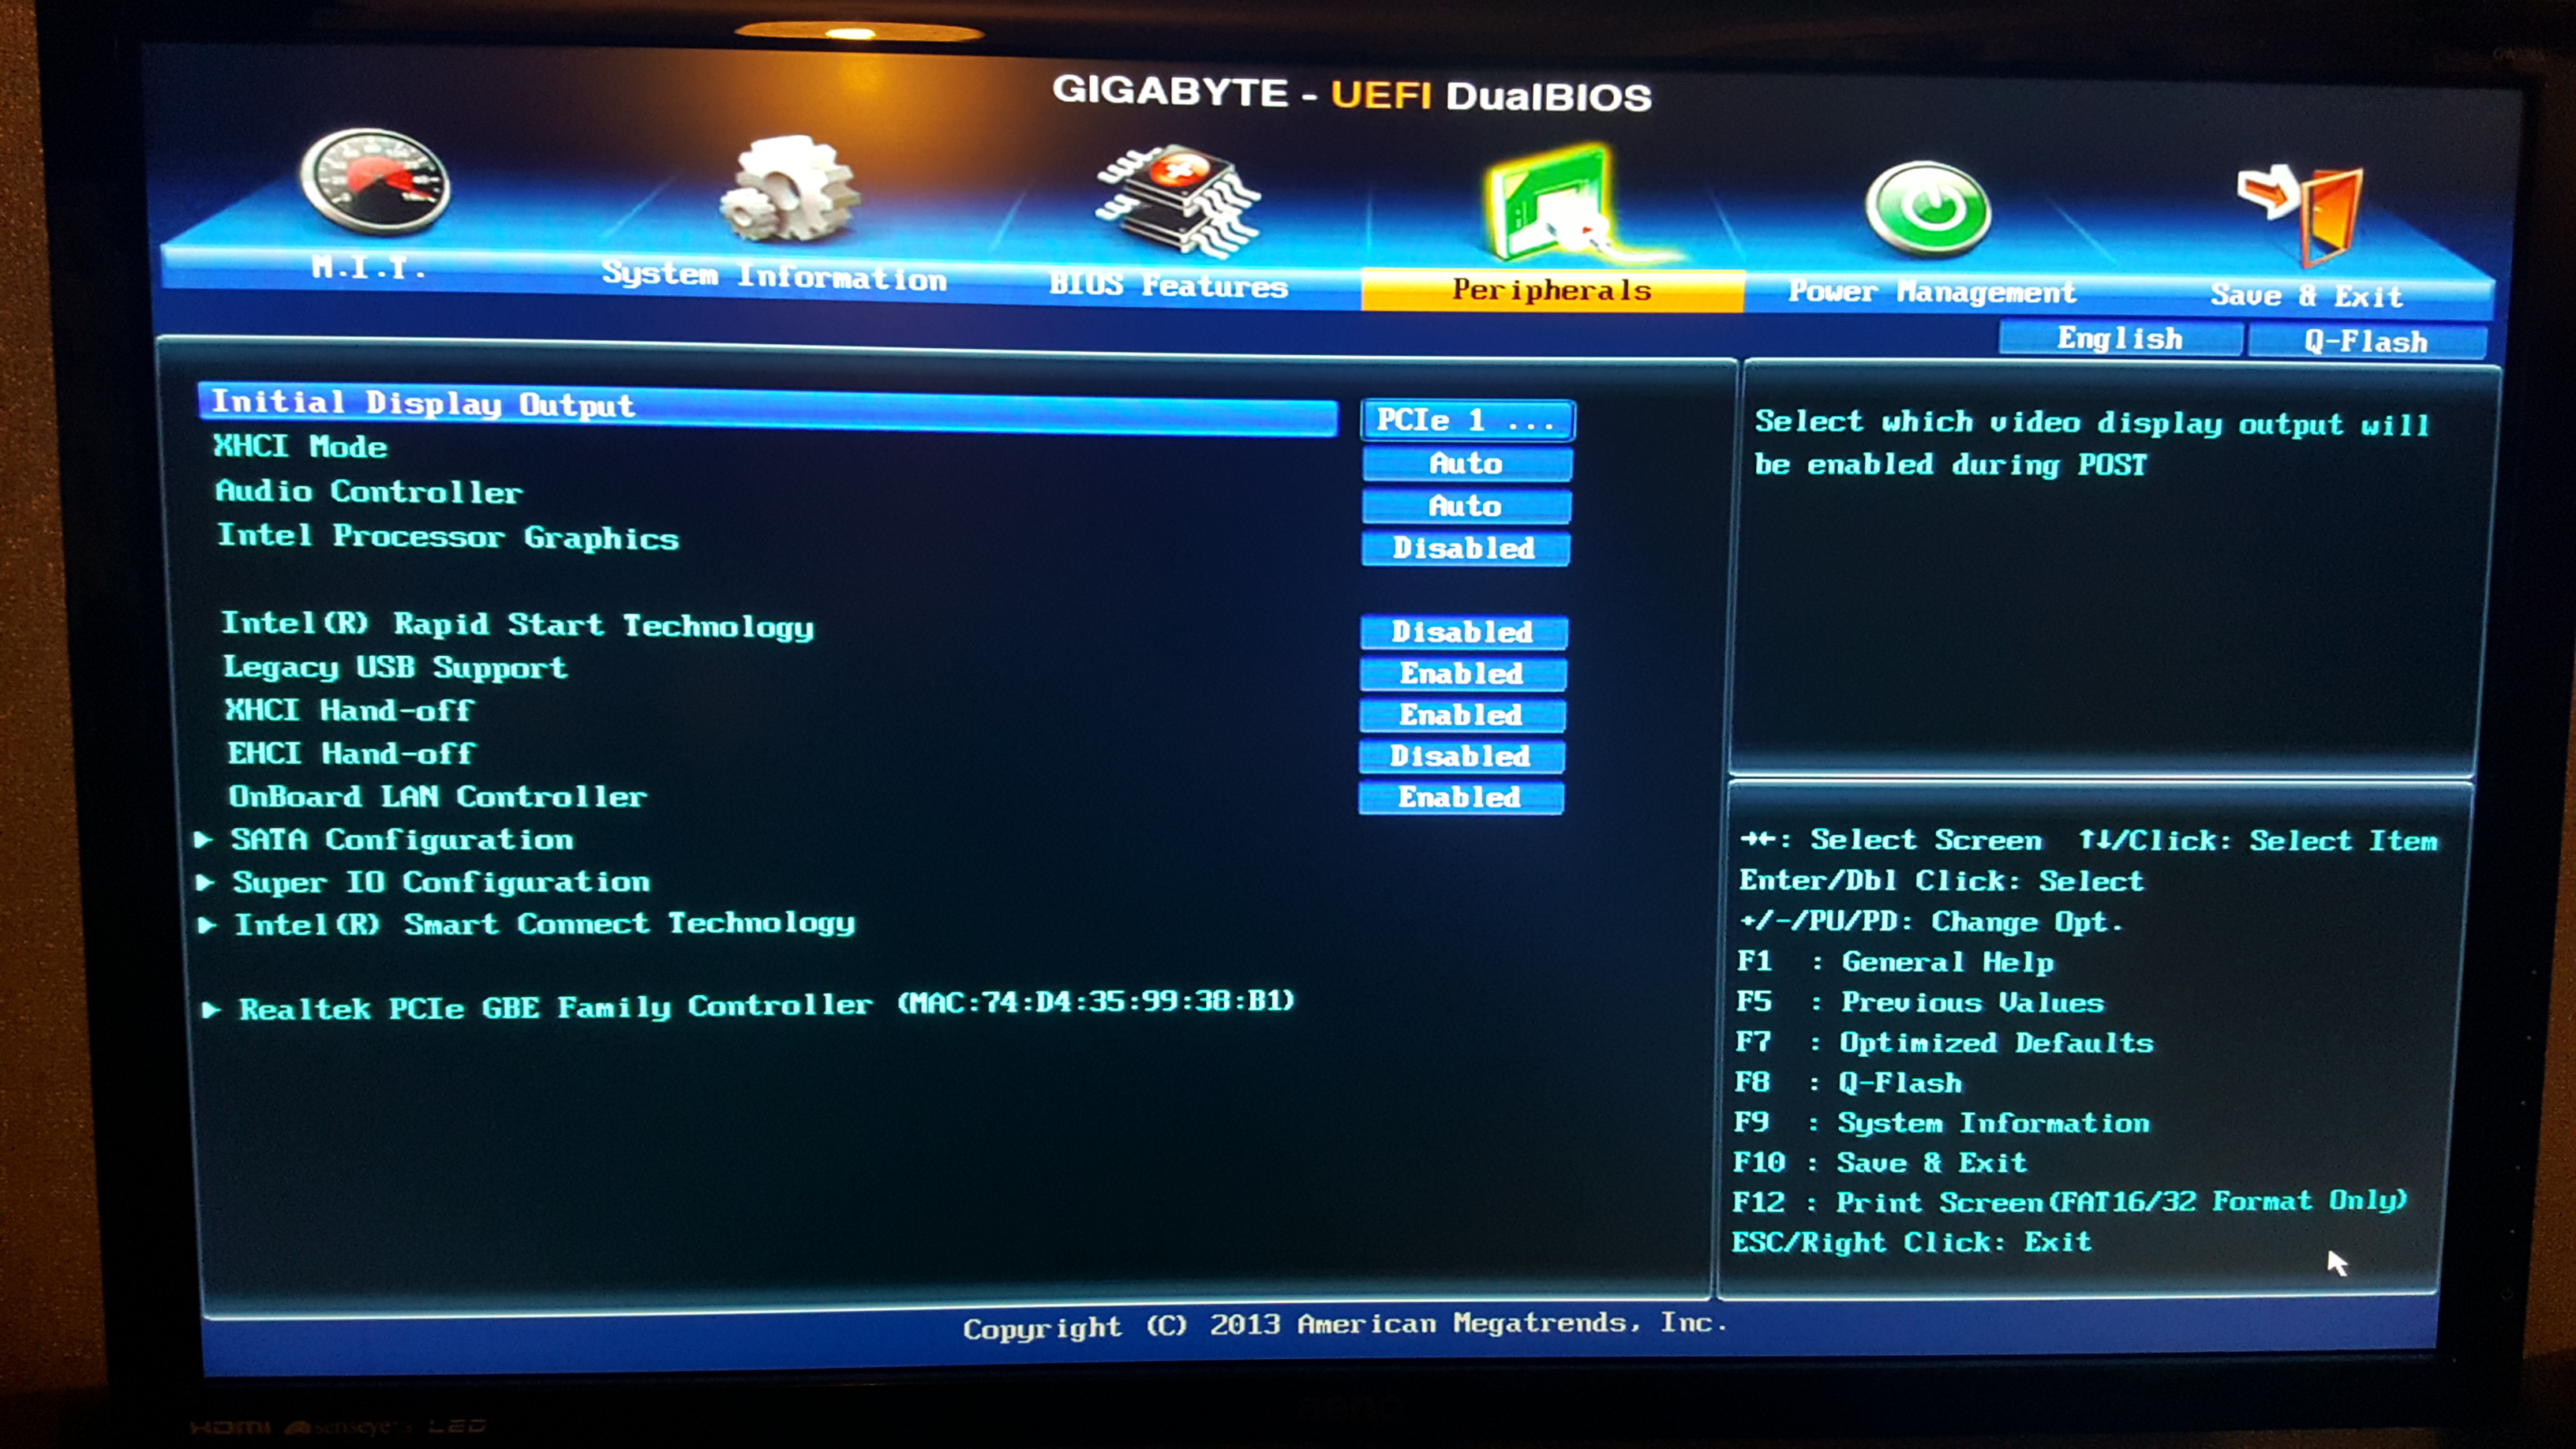Click the arrow beside SATA Configuration
Image resolution: width=2576 pixels, height=1449 pixels.
[x=204, y=840]
